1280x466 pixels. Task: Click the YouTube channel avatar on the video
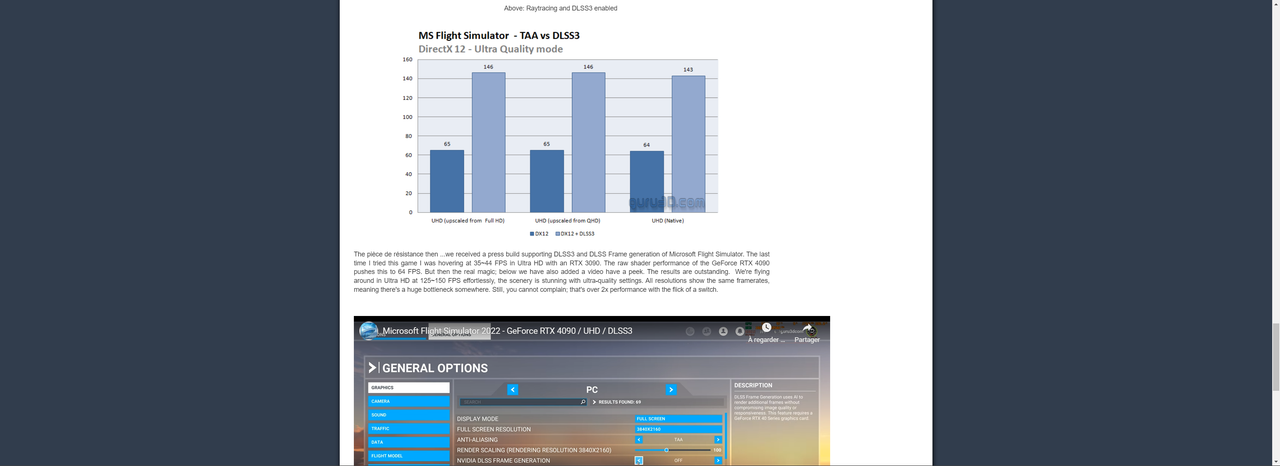(368, 330)
